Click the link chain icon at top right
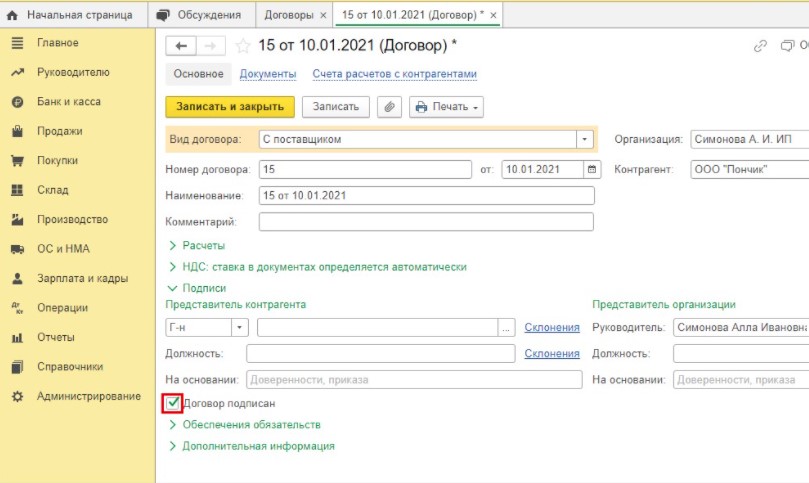 760,46
